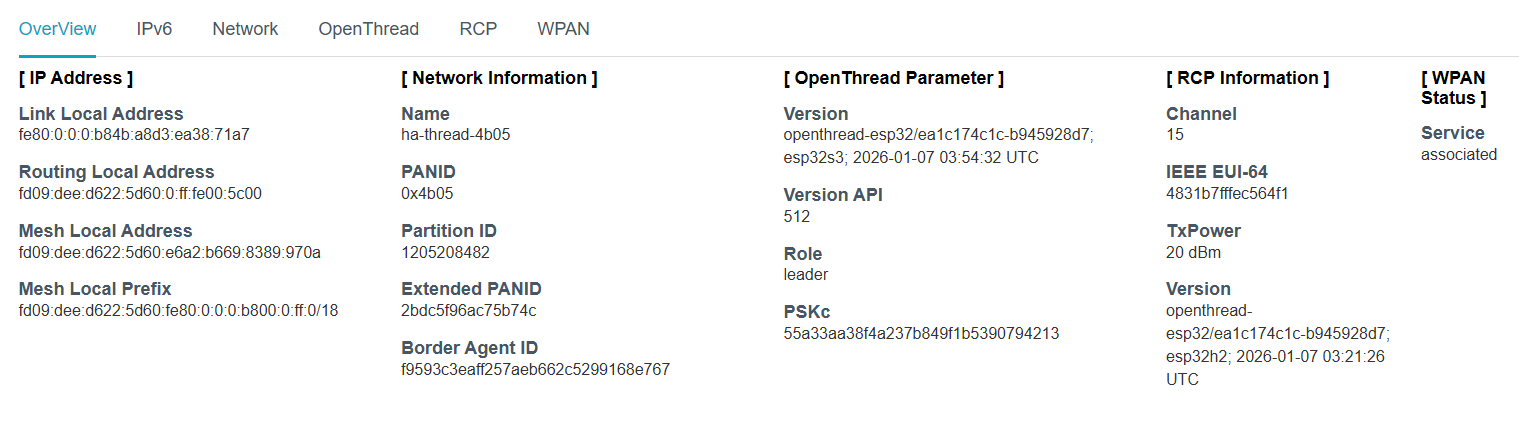Open the Network tab
The image size is (1522, 427).
click(245, 29)
